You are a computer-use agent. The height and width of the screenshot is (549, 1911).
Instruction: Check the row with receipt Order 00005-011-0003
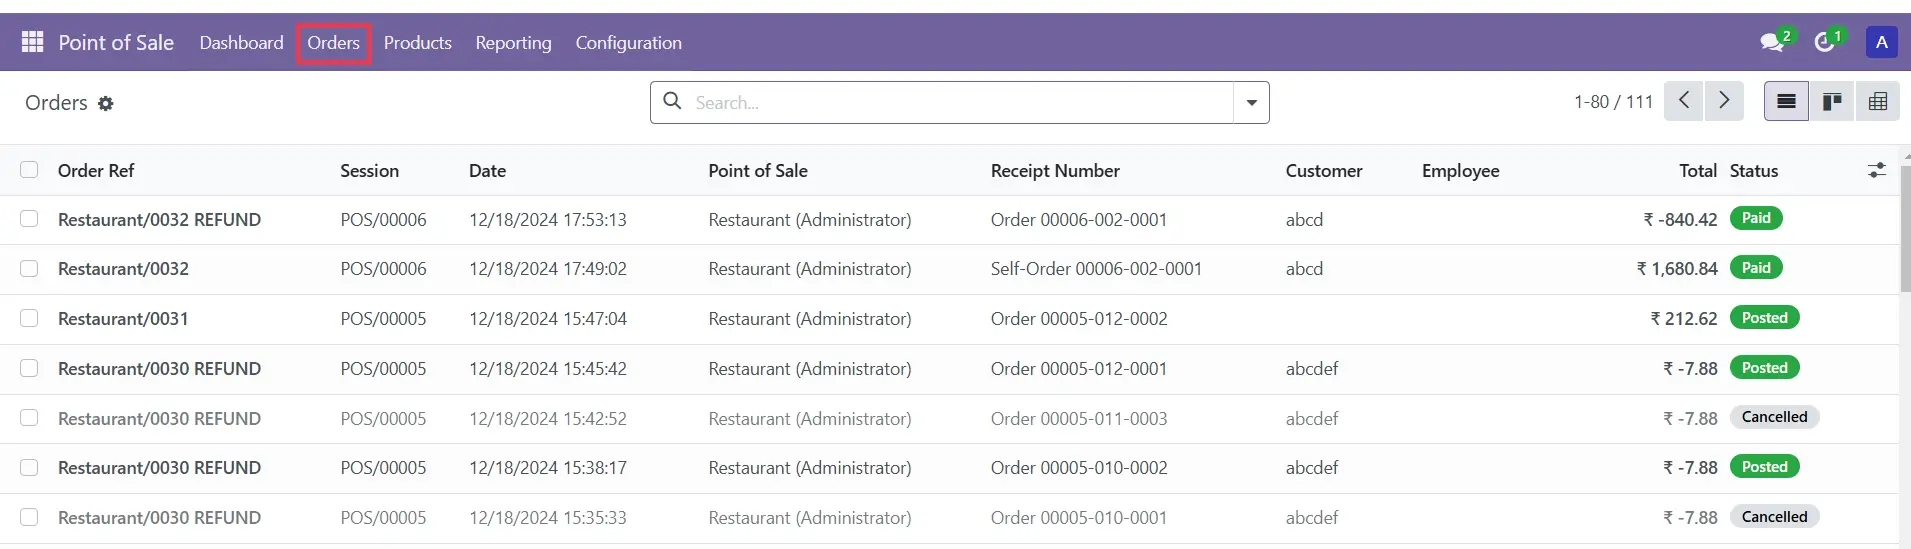point(29,418)
